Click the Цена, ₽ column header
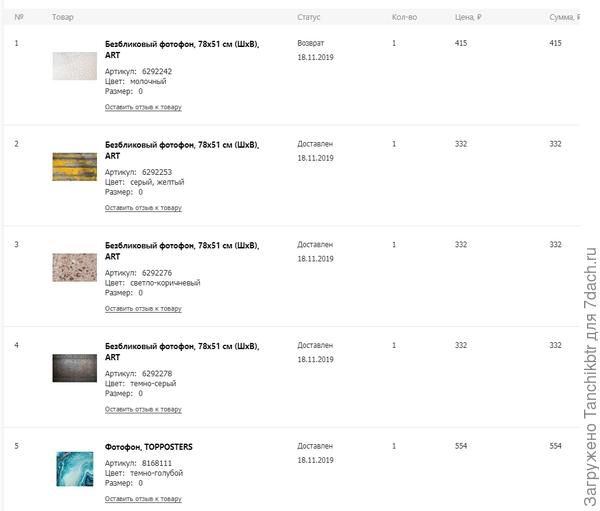Image resolution: width=600 pixels, height=511 pixels. [468, 17]
